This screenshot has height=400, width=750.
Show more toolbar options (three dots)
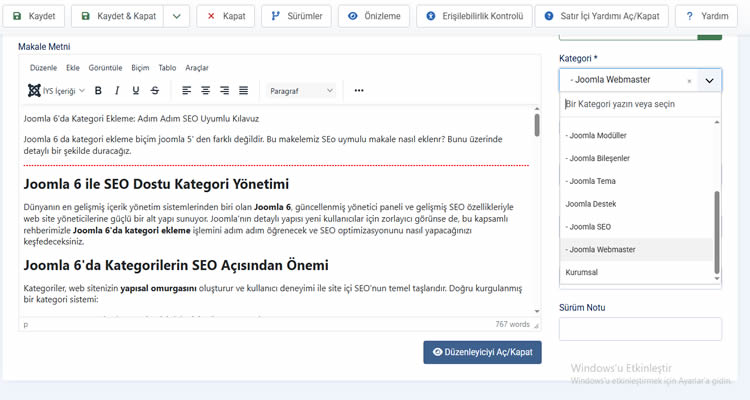(x=359, y=91)
